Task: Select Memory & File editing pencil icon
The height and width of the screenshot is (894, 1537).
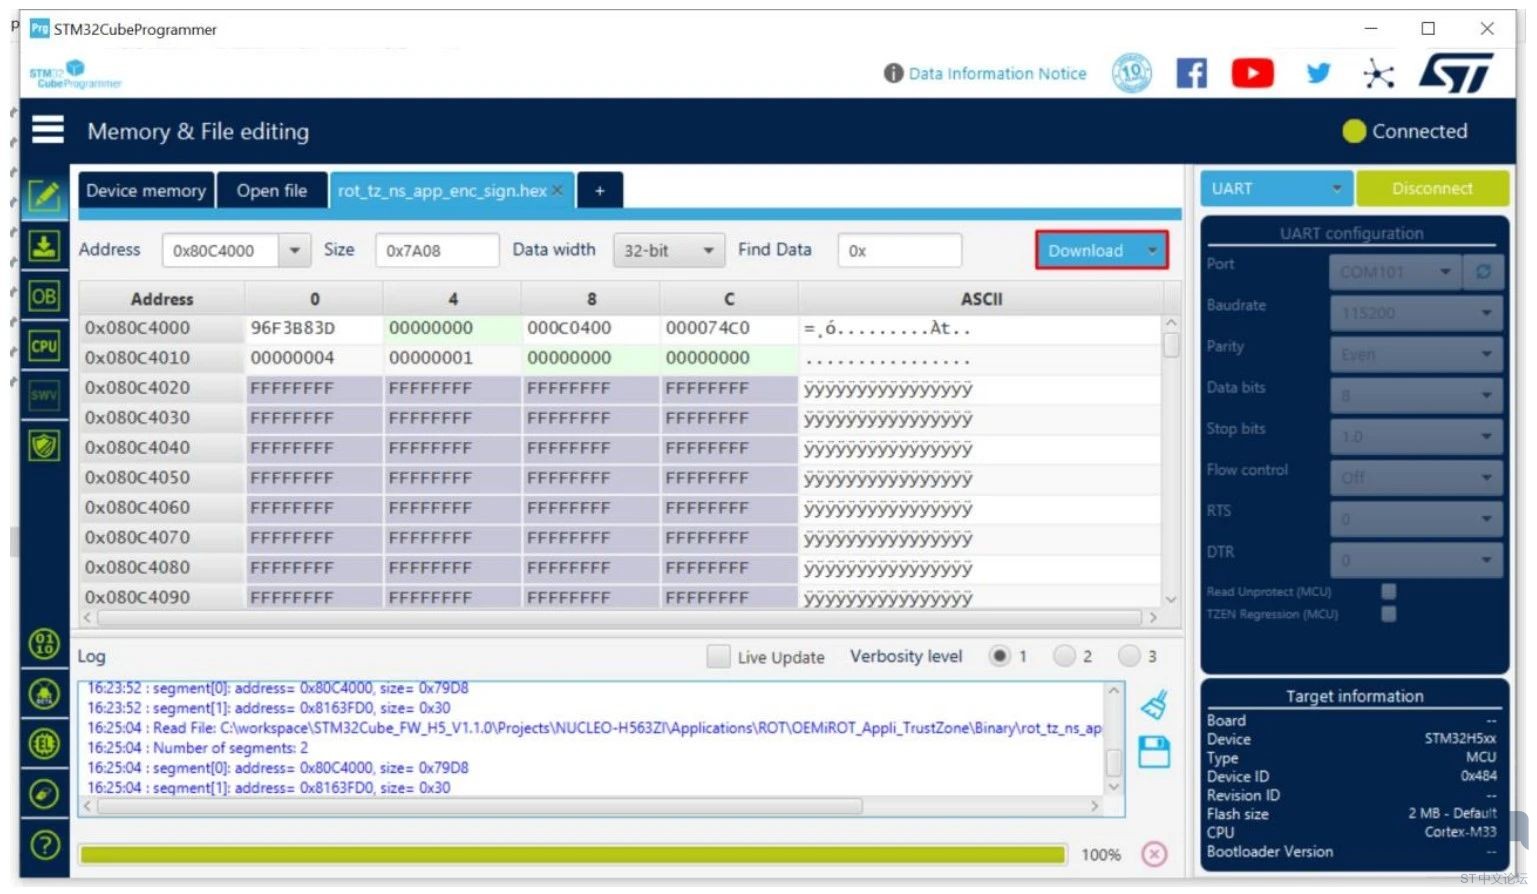Action: (44, 195)
